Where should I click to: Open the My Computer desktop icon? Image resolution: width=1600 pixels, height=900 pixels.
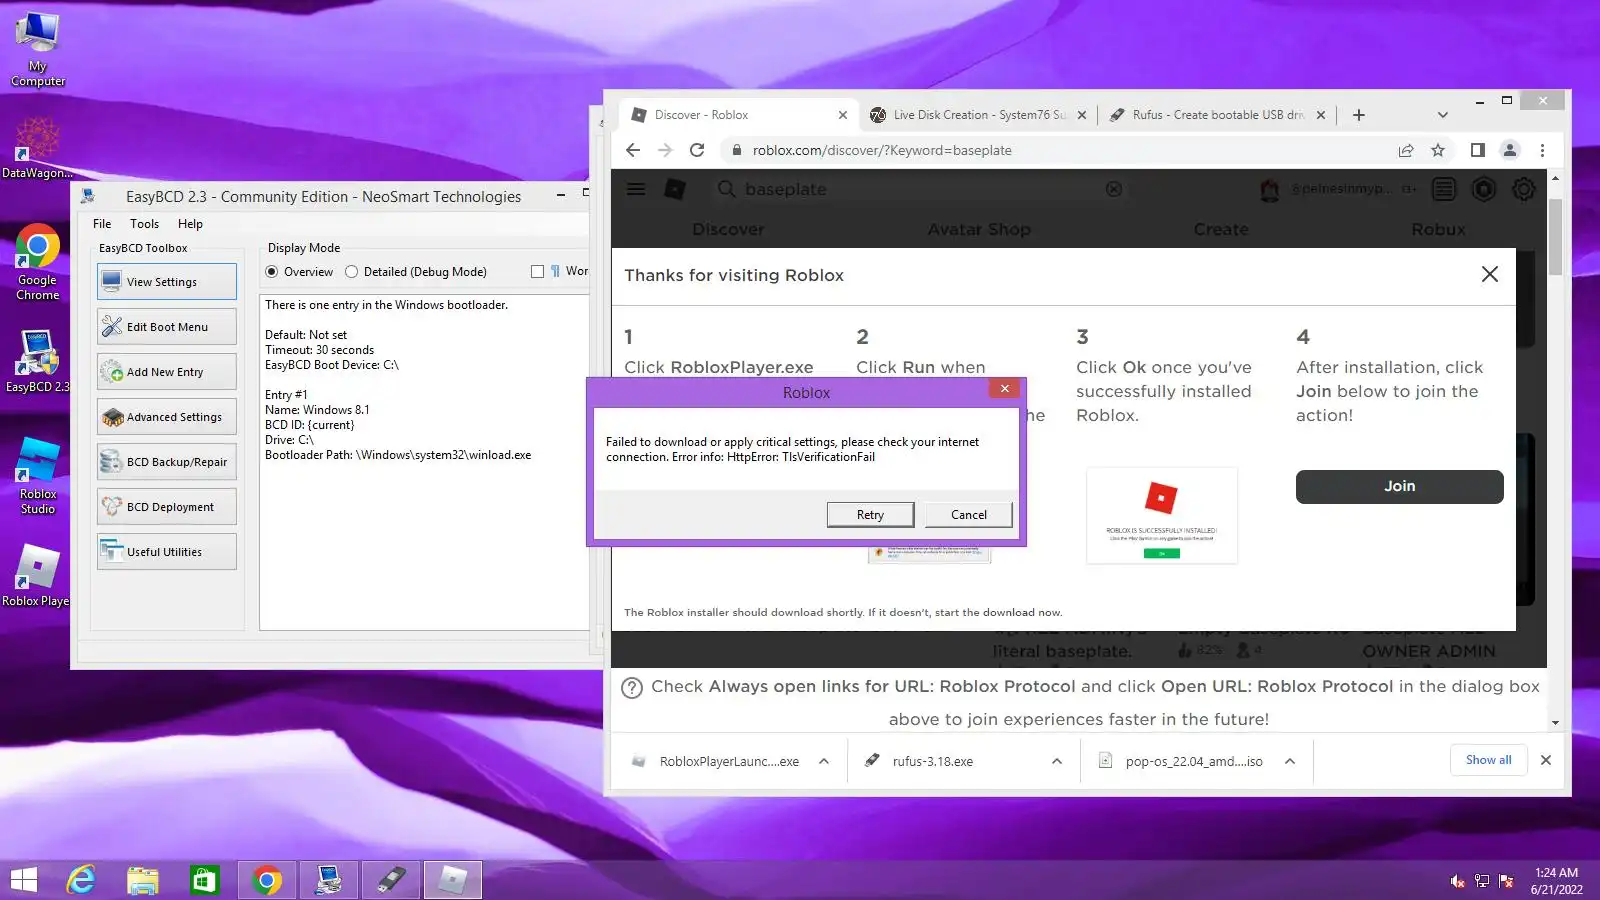(37, 49)
